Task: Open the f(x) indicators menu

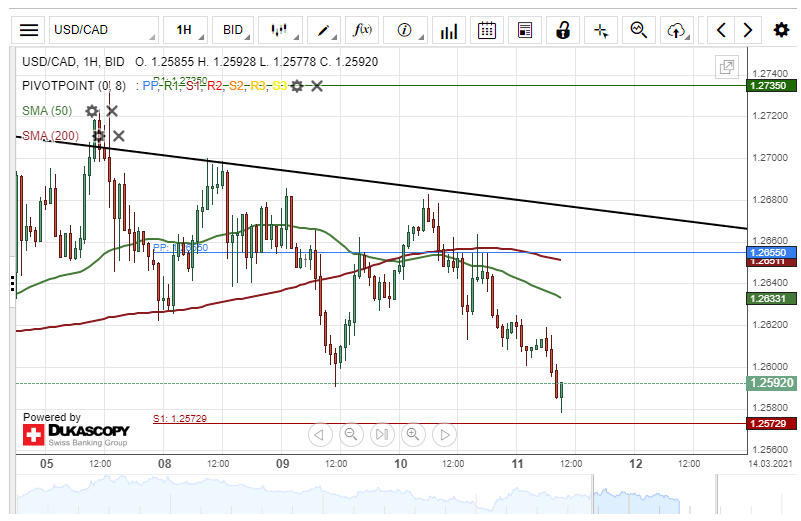Action: pyautogui.click(x=362, y=30)
